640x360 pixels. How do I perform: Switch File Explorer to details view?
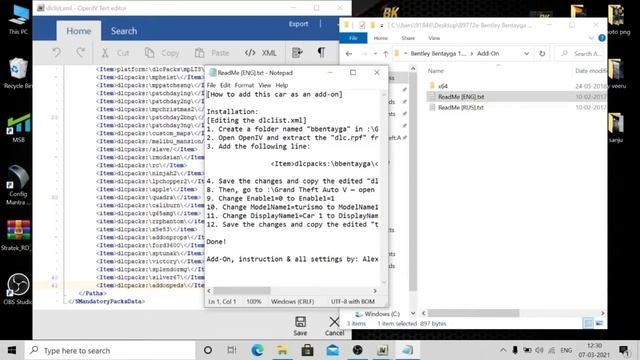[588, 323]
